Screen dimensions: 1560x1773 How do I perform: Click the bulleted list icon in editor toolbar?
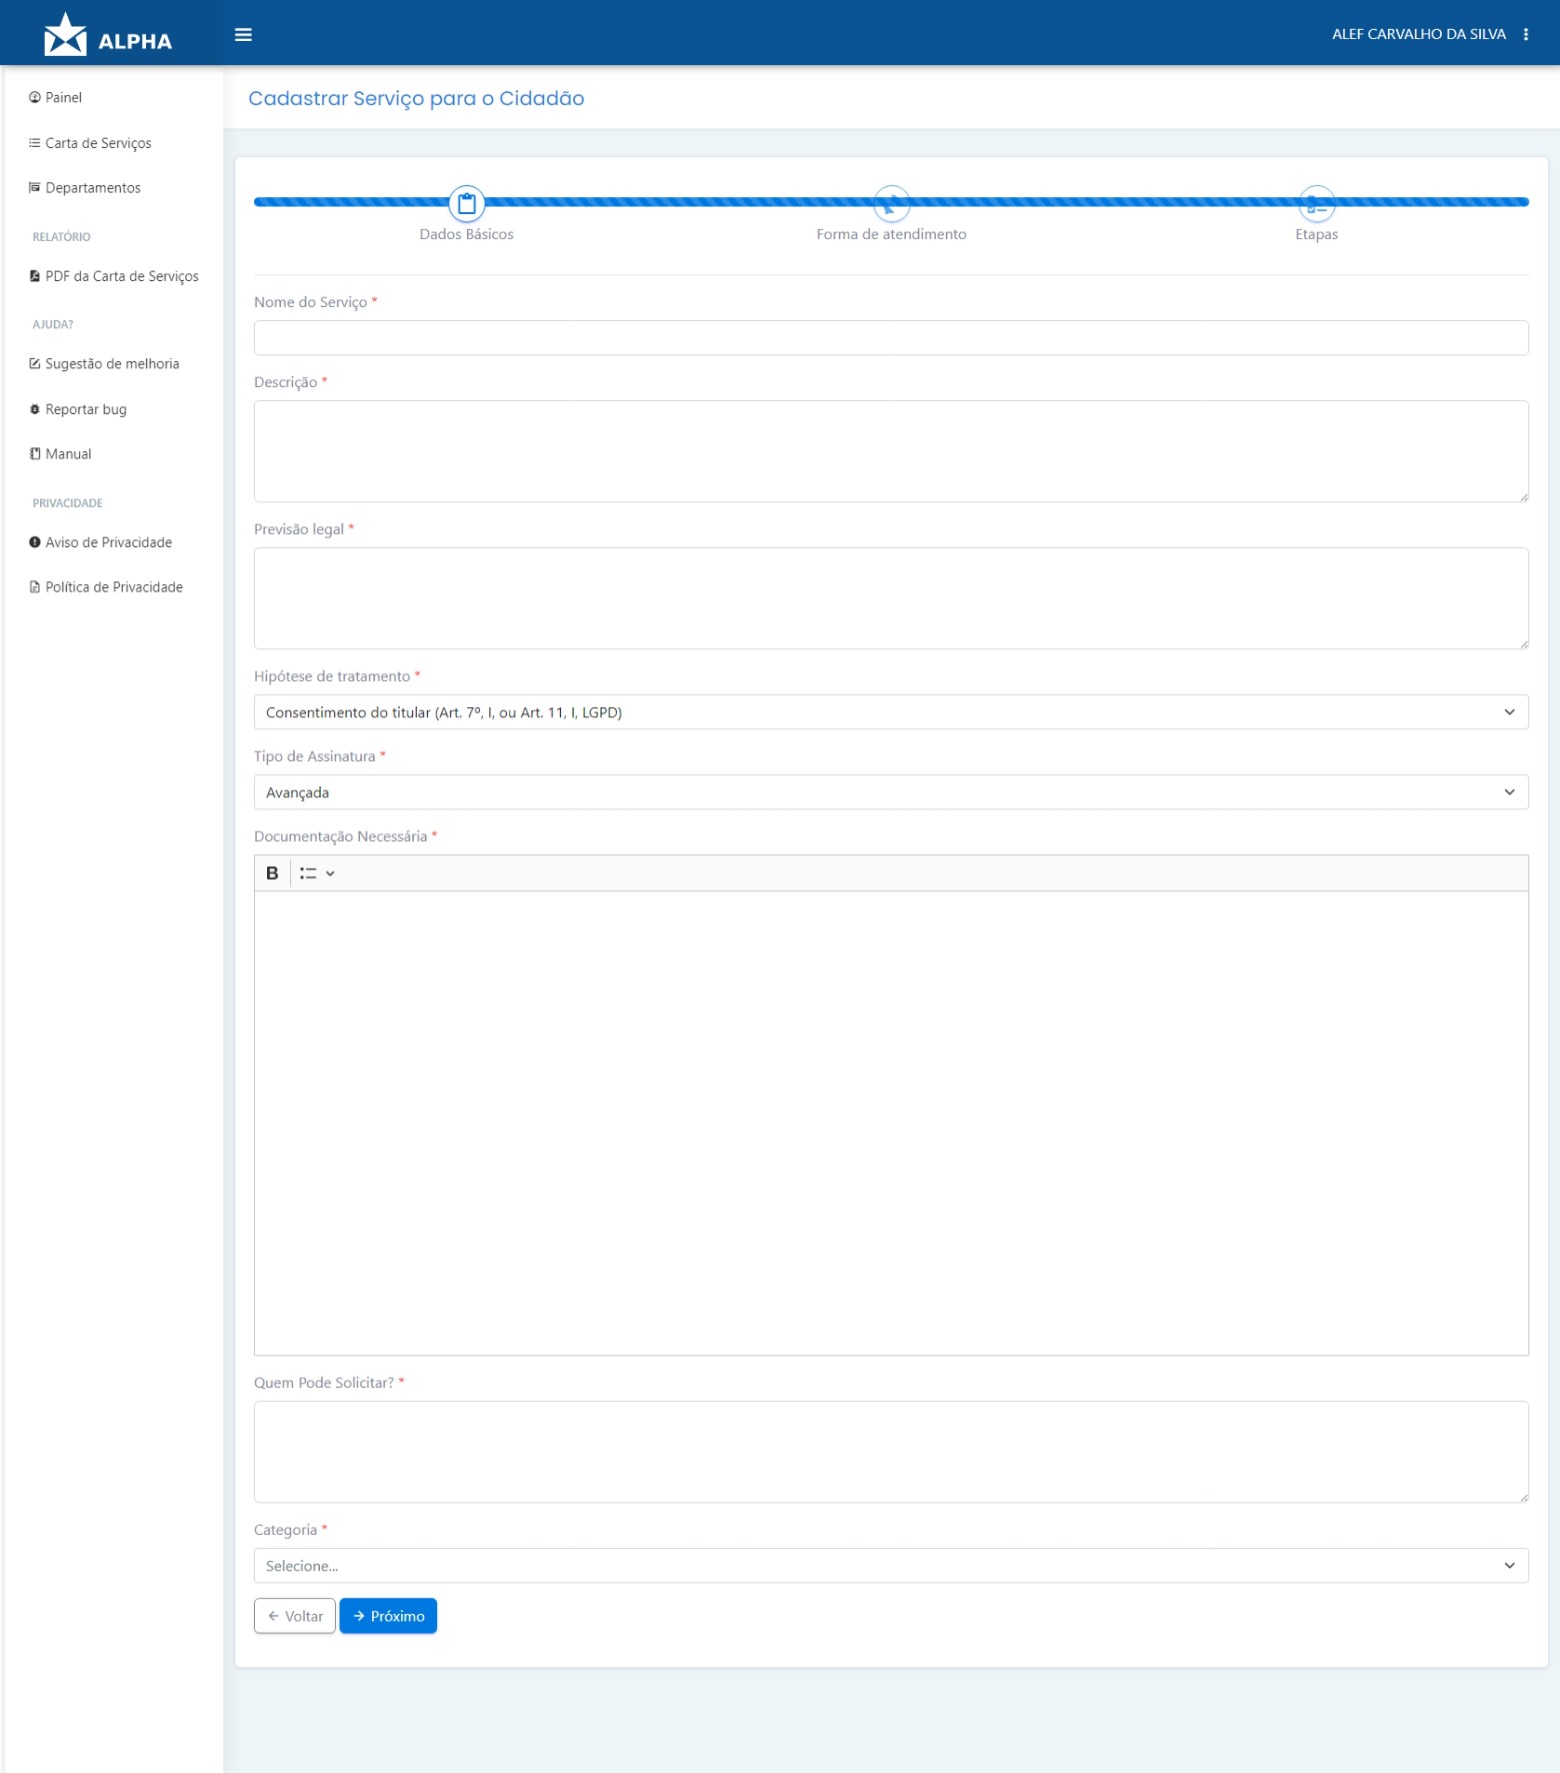click(308, 873)
